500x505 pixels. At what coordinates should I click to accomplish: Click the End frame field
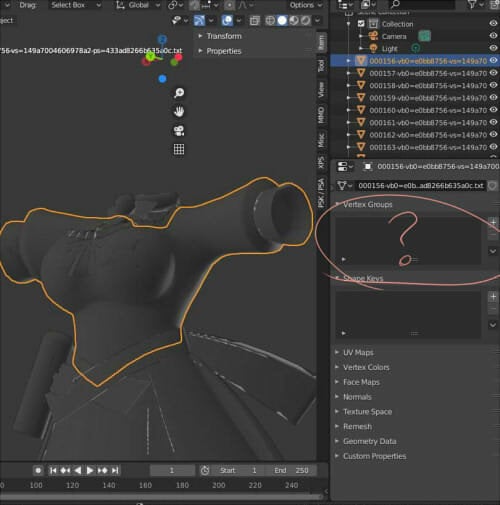(291, 470)
